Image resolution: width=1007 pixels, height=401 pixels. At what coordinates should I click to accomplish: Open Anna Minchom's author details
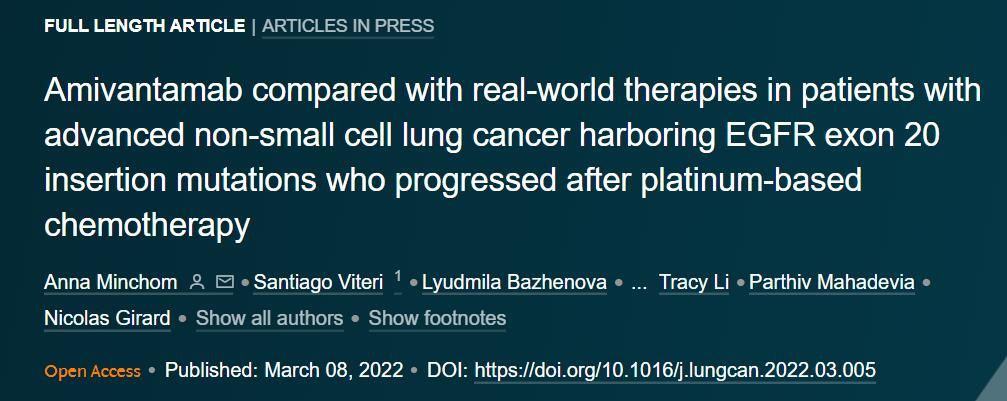tap(112, 283)
